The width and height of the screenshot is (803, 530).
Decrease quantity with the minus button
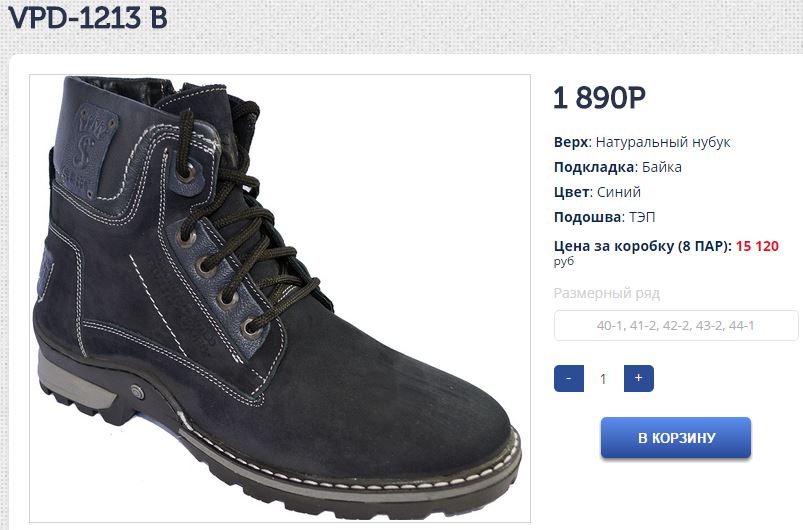(568, 378)
